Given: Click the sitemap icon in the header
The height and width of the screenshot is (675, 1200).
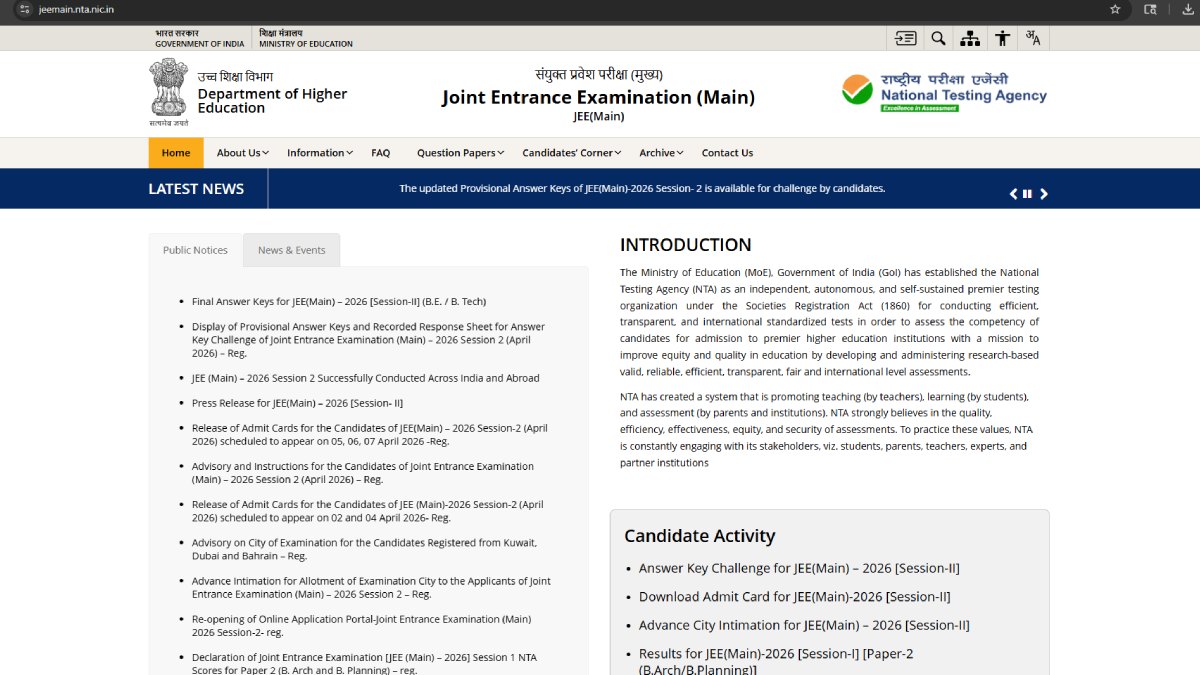Looking at the screenshot, I should pos(970,37).
